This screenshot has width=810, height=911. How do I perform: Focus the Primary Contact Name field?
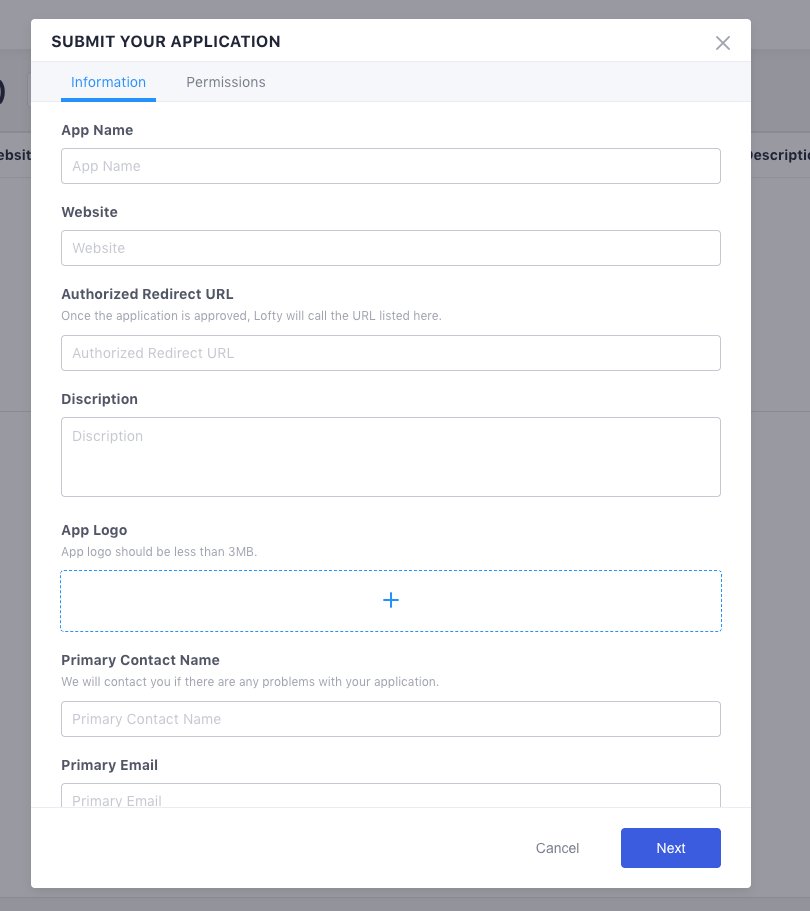point(390,719)
